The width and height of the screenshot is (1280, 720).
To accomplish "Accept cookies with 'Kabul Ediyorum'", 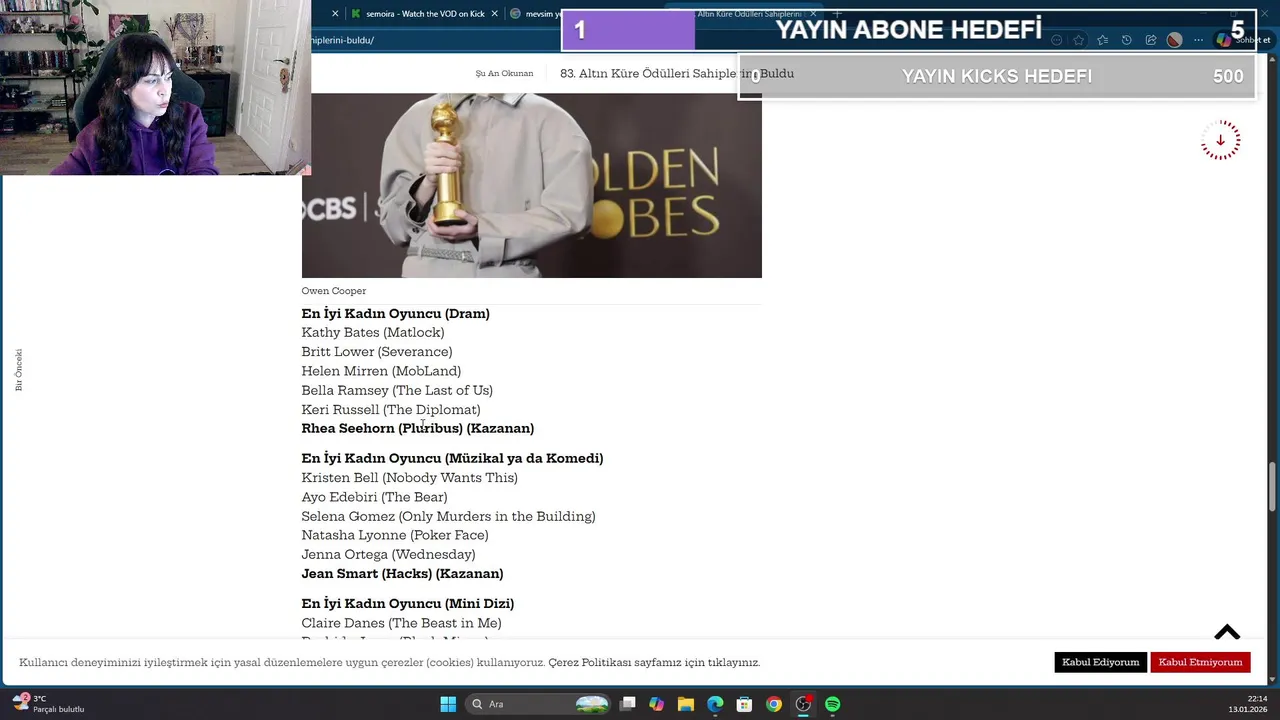I will click(1100, 662).
